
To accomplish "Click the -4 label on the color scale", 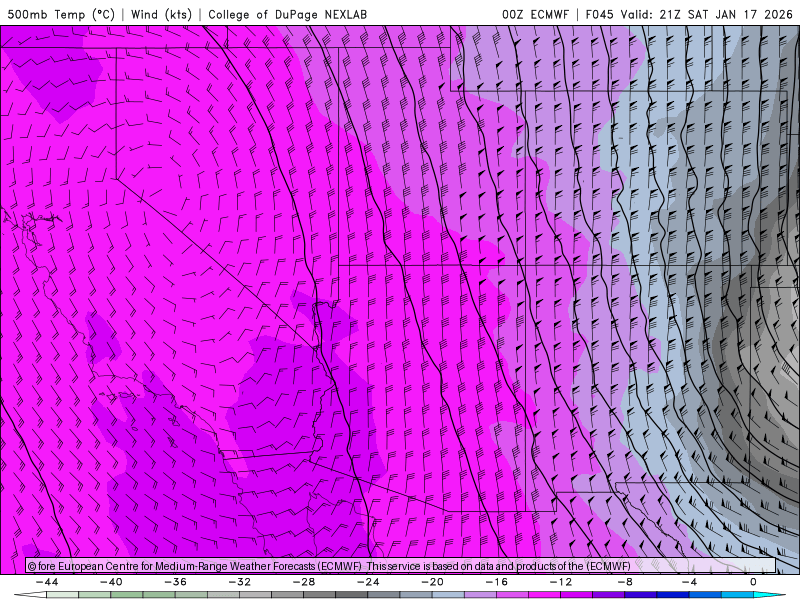I will (x=689, y=582).
